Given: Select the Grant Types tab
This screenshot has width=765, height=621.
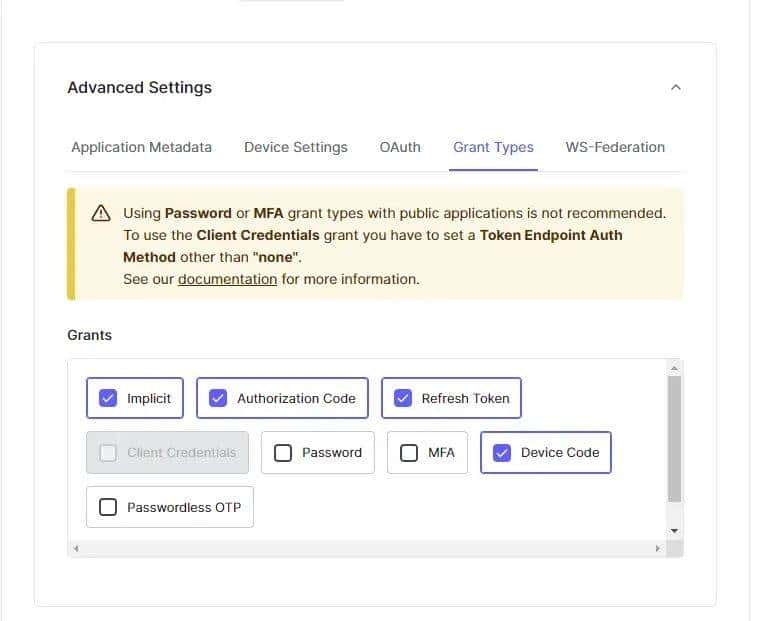Looking at the screenshot, I should pyautogui.click(x=493, y=147).
